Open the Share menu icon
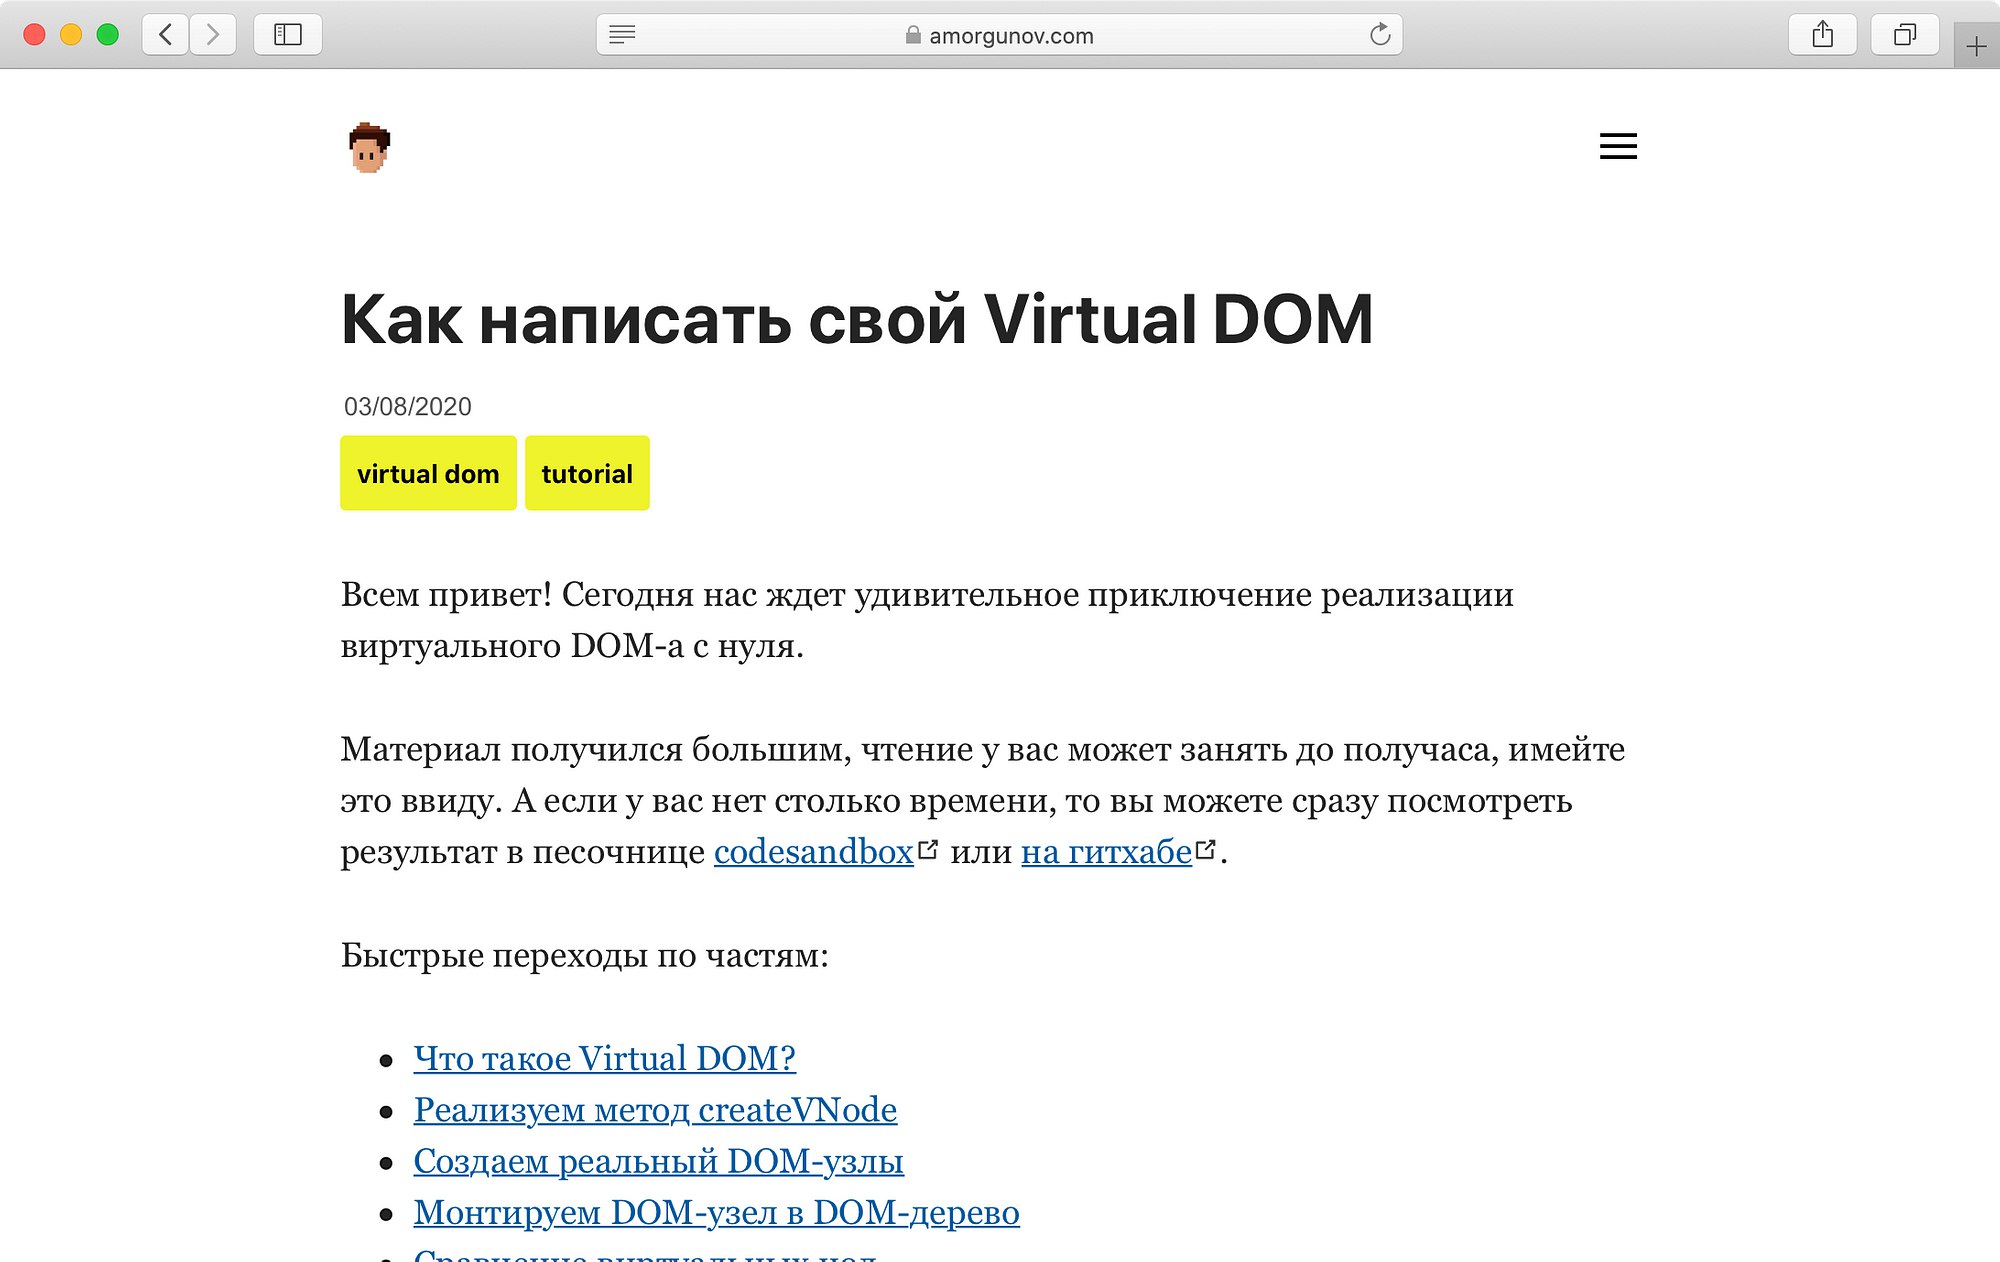Viewport: 2000px width, 1262px height. [1822, 35]
